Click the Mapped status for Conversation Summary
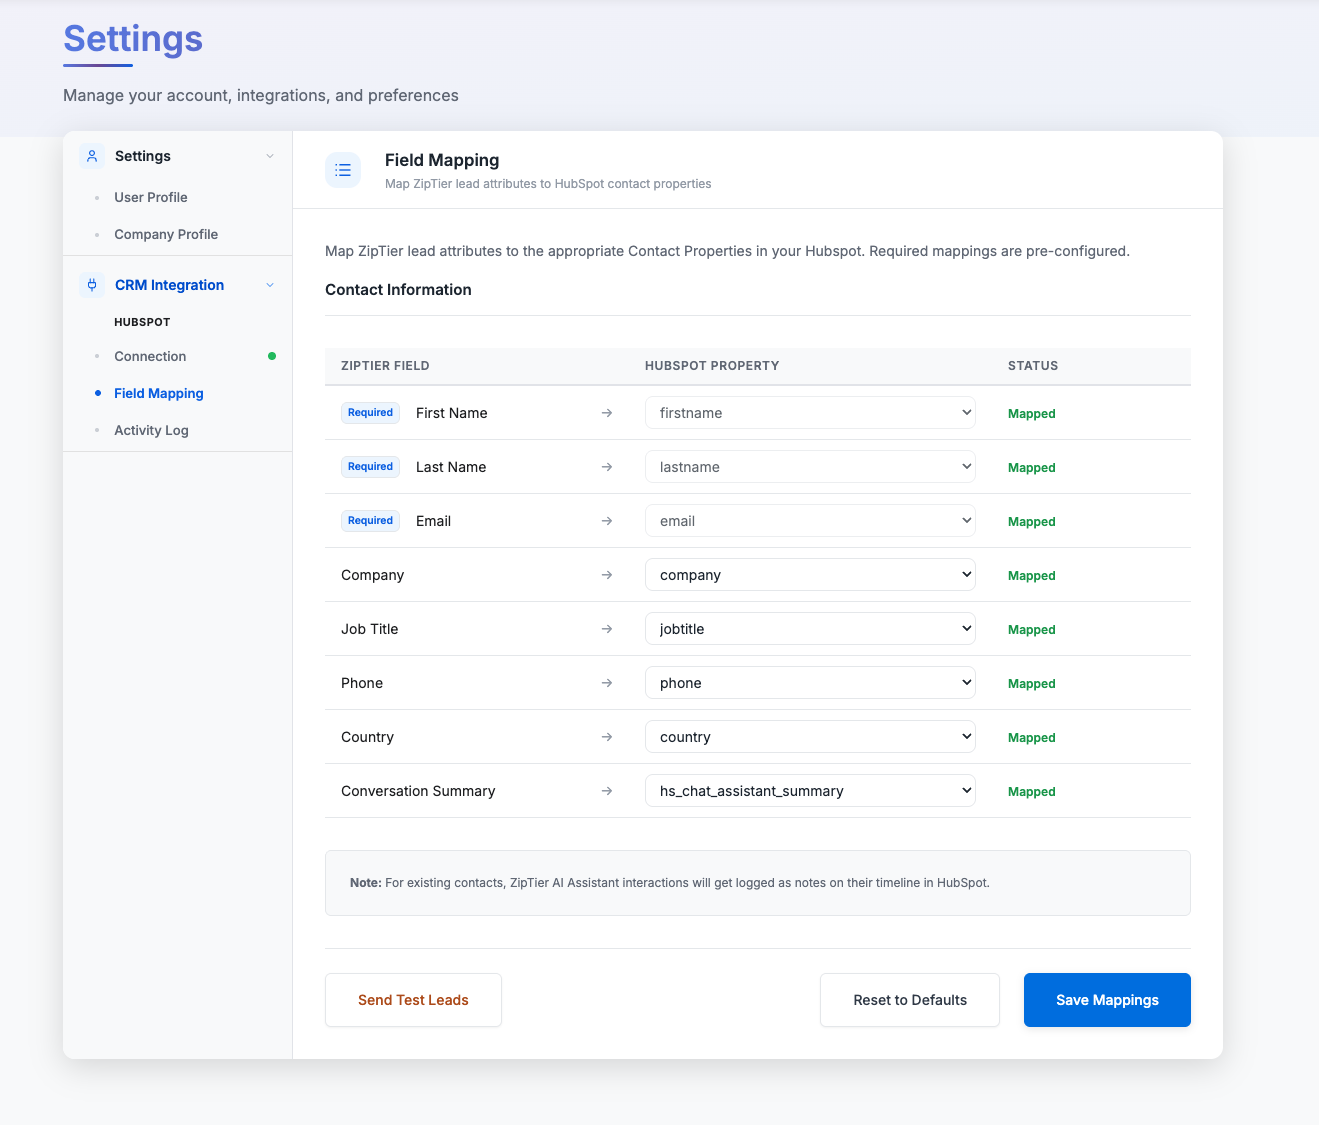Viewport: 1319px width, 1125px height. pos(1032,792)
